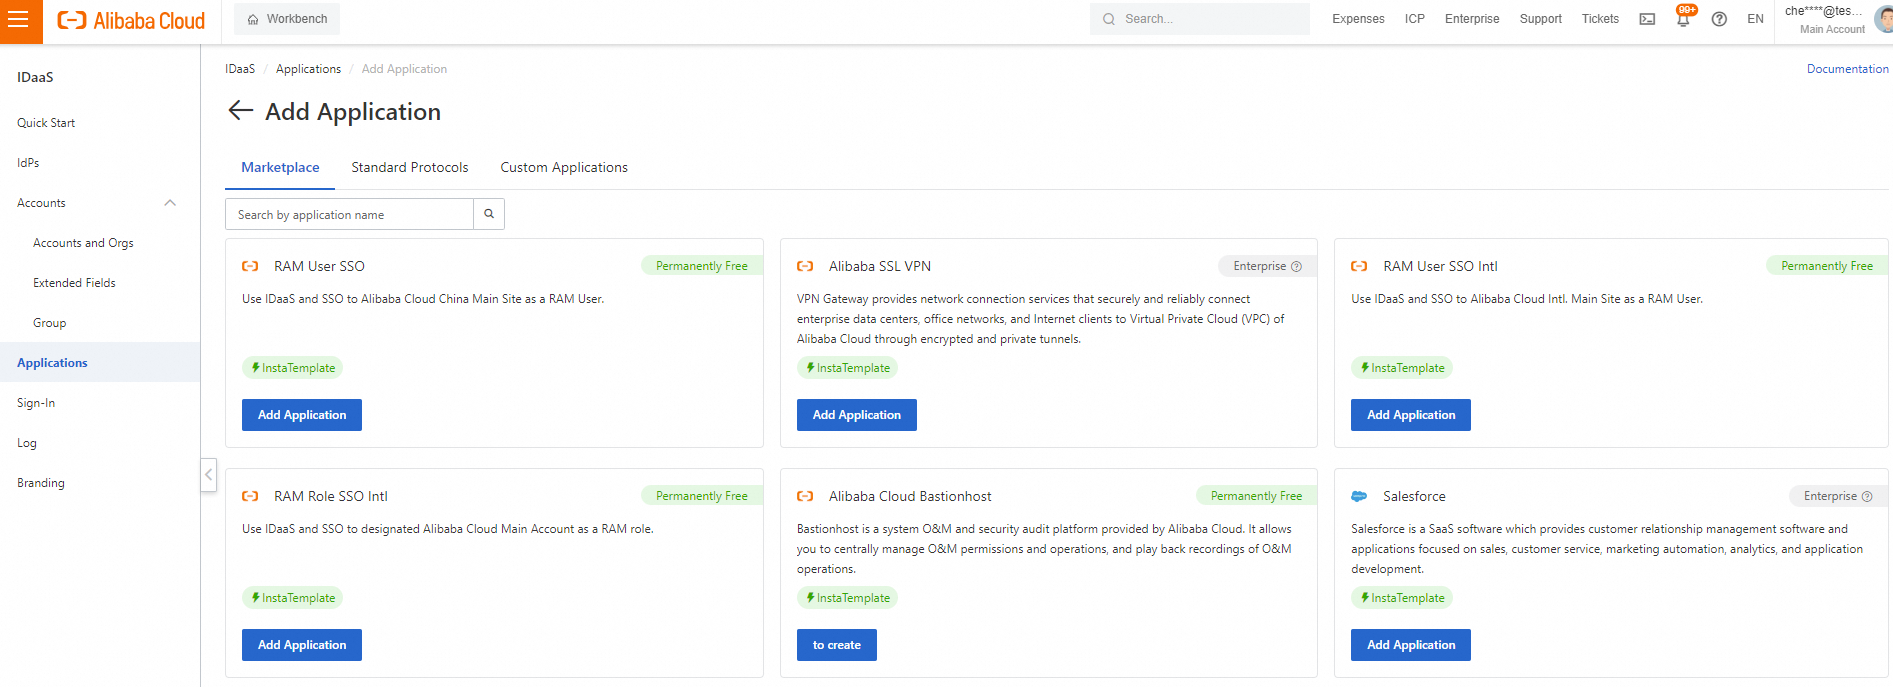Open the Enterprise menu

1472,19
